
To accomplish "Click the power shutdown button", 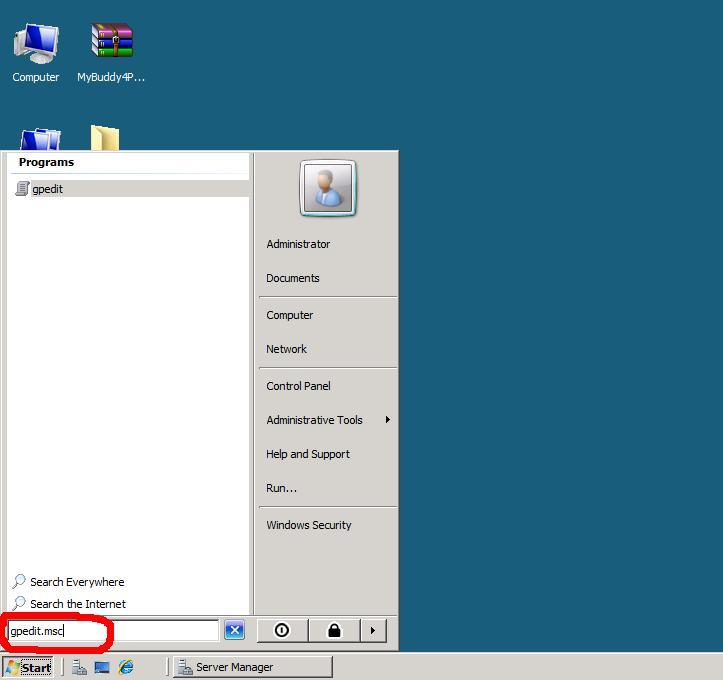I will click(x=282, y=630).
